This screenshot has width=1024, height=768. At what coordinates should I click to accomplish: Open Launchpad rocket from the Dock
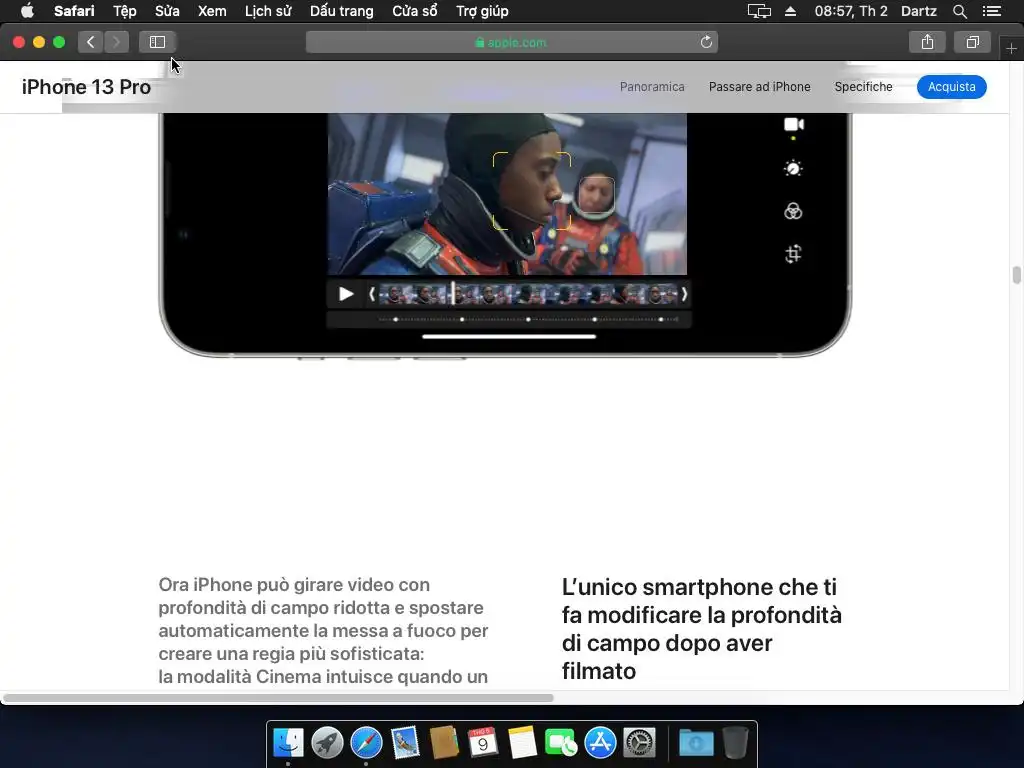(x=327, y=743)
